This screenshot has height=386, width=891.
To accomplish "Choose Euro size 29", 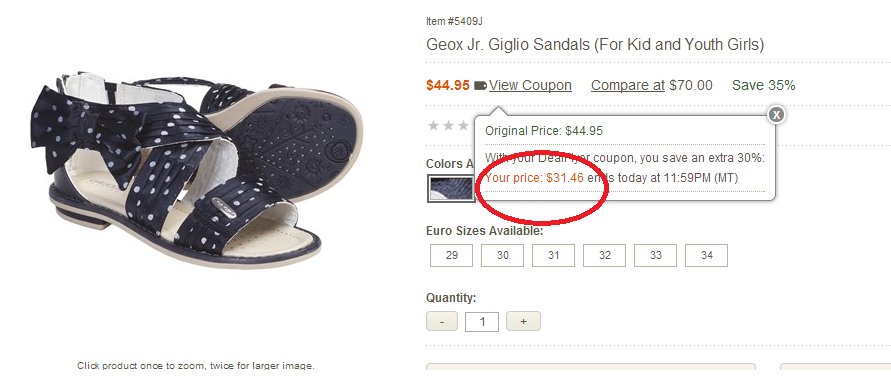I will click(452, 255).
